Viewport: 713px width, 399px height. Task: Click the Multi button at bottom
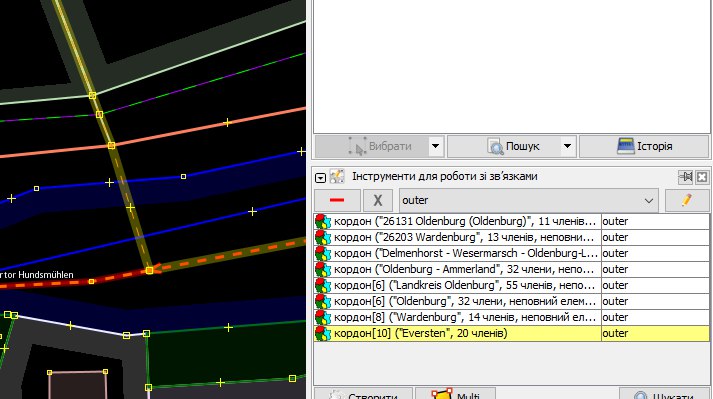tap(455, 394)
